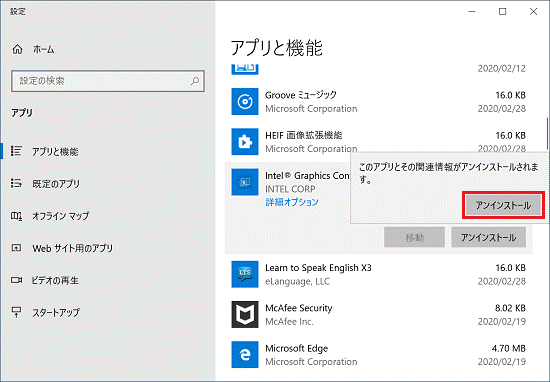Viewport: 550px width, 382px height.
Task: Focus the 設定の検索 search box
Action: pos(108,81)
